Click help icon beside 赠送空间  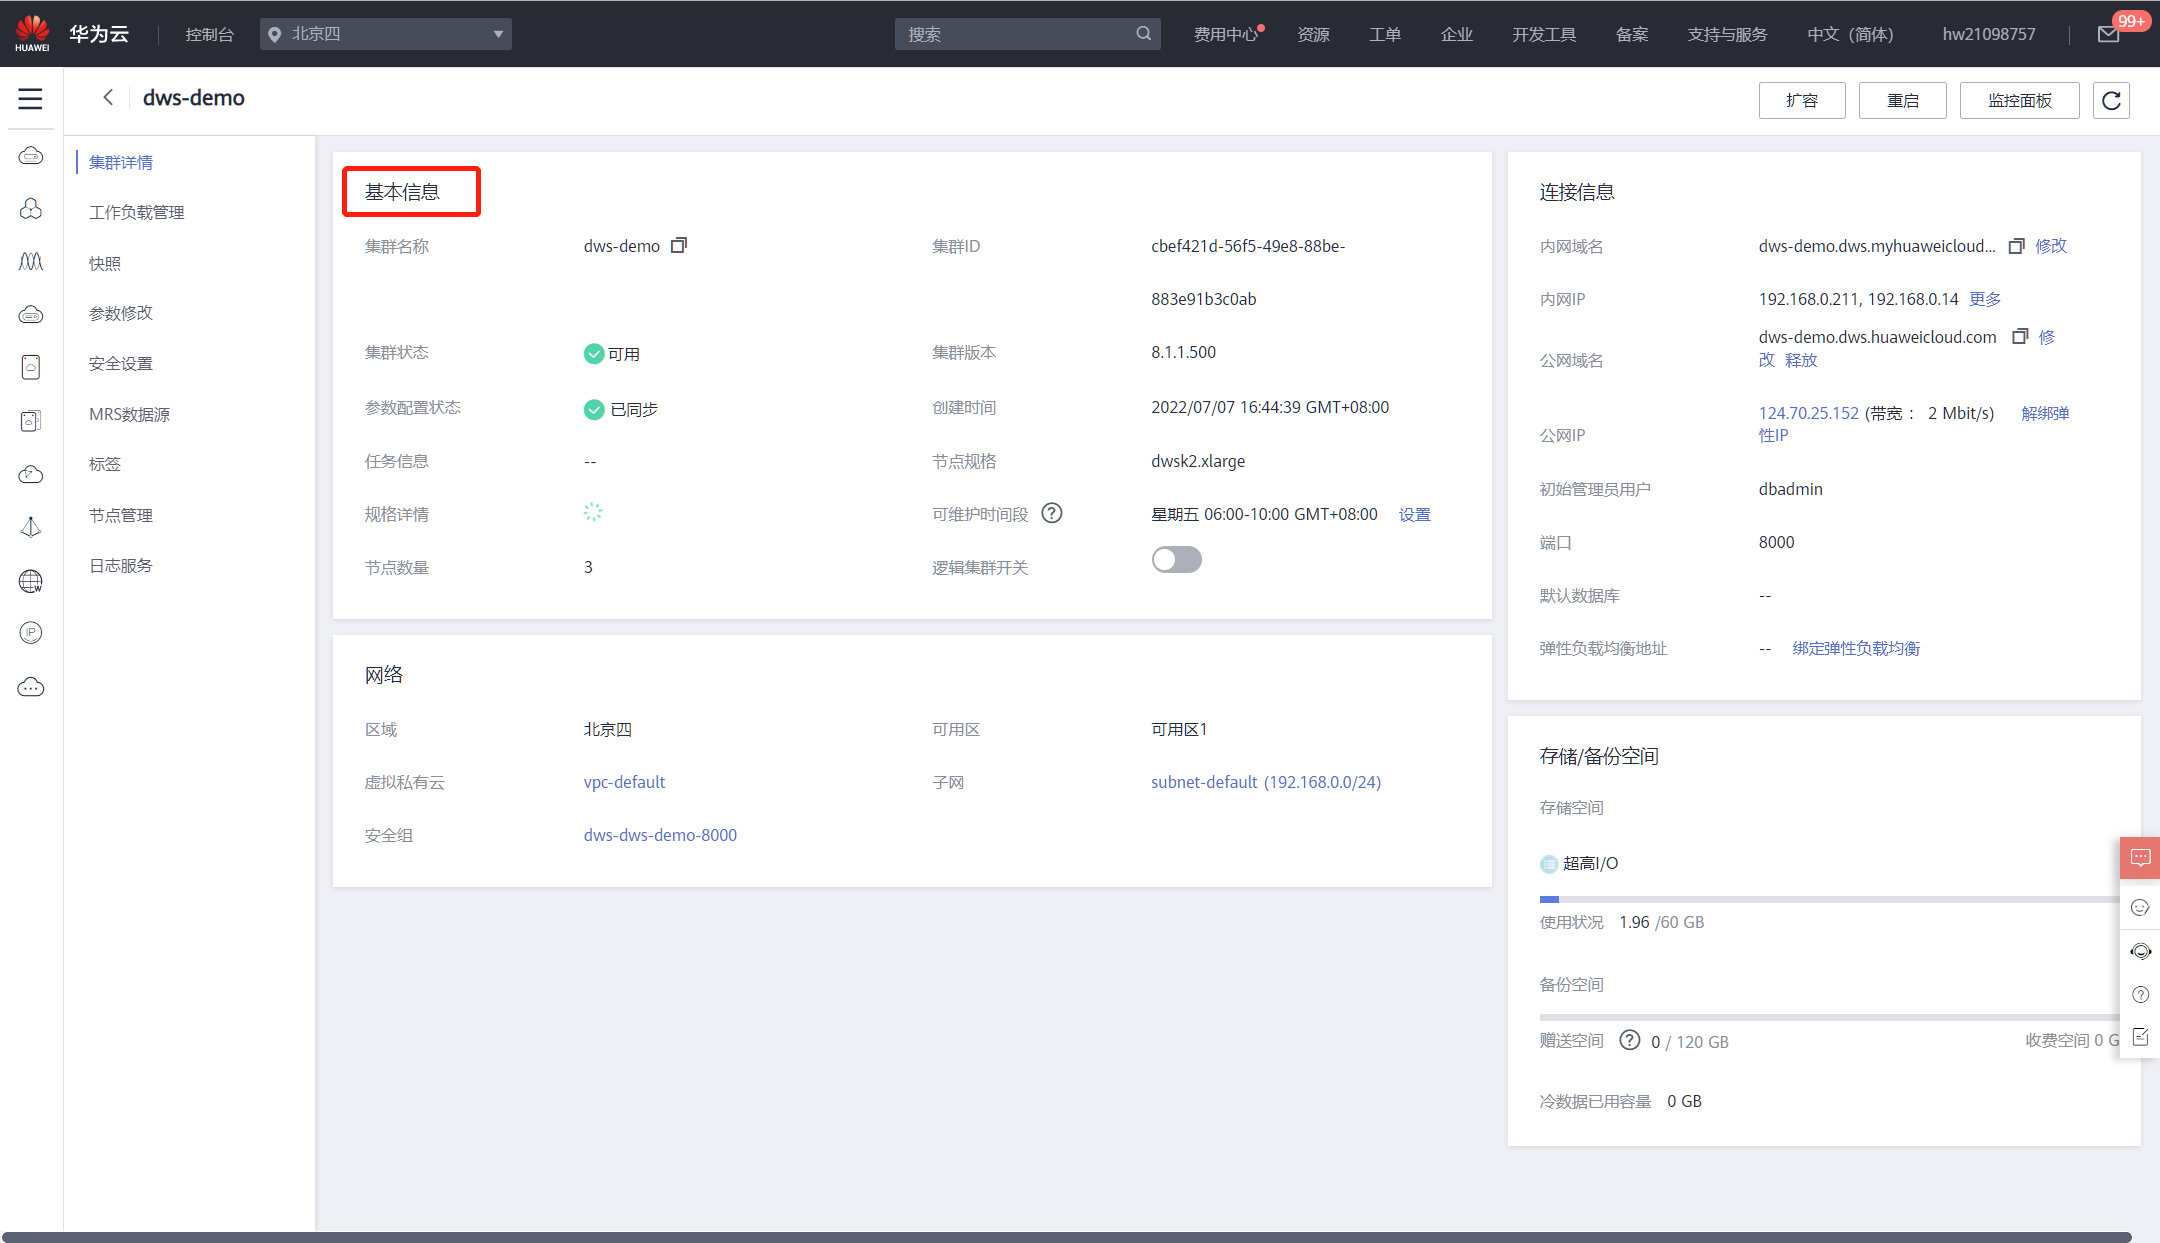pos(1629,1040)
